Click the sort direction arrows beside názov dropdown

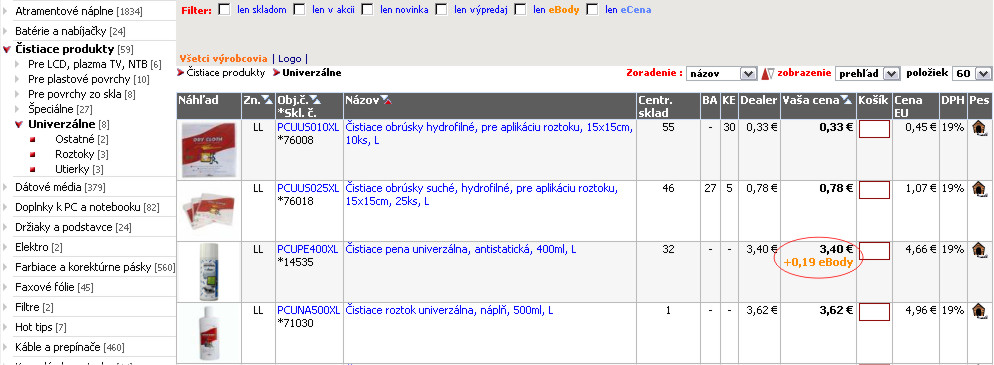pyautogui.click(x=768, y=74)
